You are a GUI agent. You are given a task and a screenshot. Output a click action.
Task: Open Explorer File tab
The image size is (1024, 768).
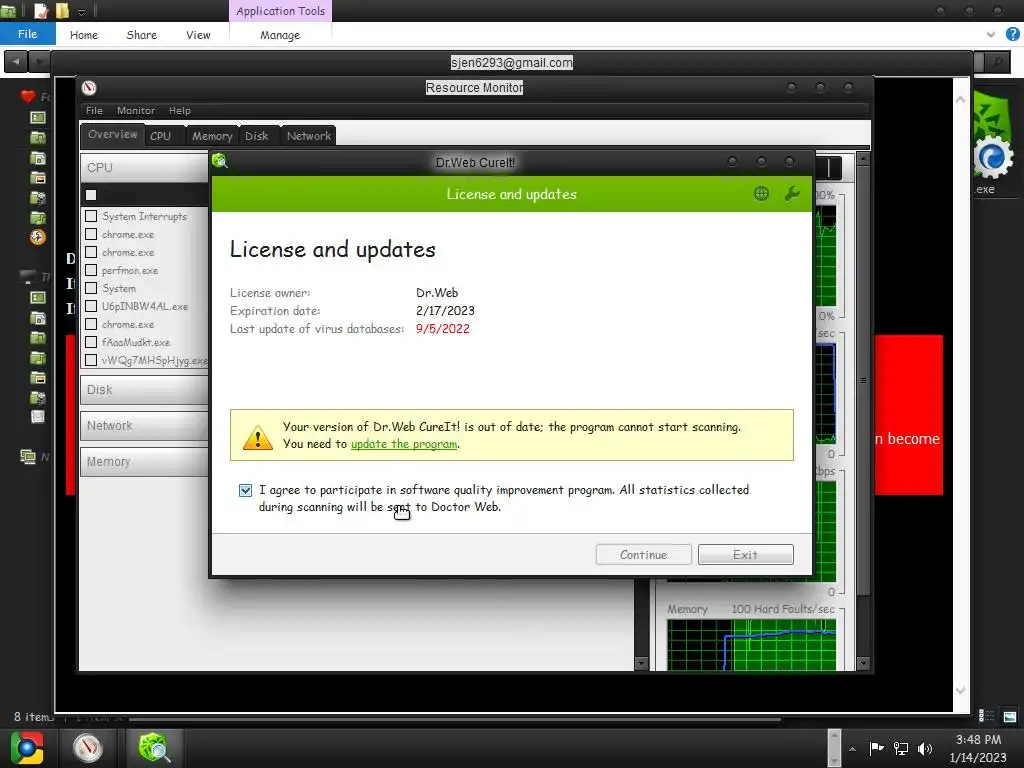click(x=27, y=34)
